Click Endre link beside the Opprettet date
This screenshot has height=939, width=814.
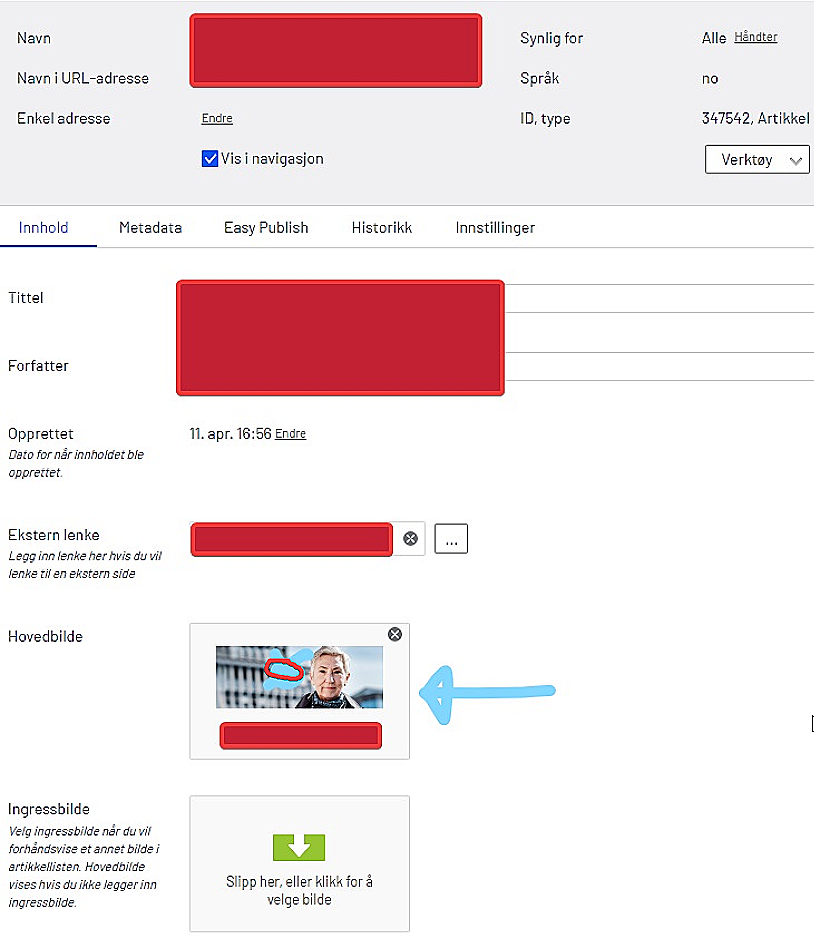(290, 434)
